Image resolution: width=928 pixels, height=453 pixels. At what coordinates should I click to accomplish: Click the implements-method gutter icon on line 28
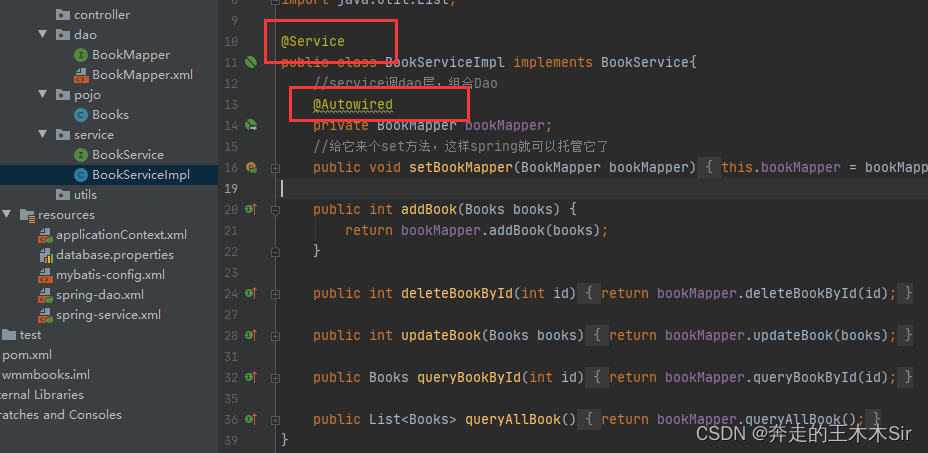pos(251,335)
